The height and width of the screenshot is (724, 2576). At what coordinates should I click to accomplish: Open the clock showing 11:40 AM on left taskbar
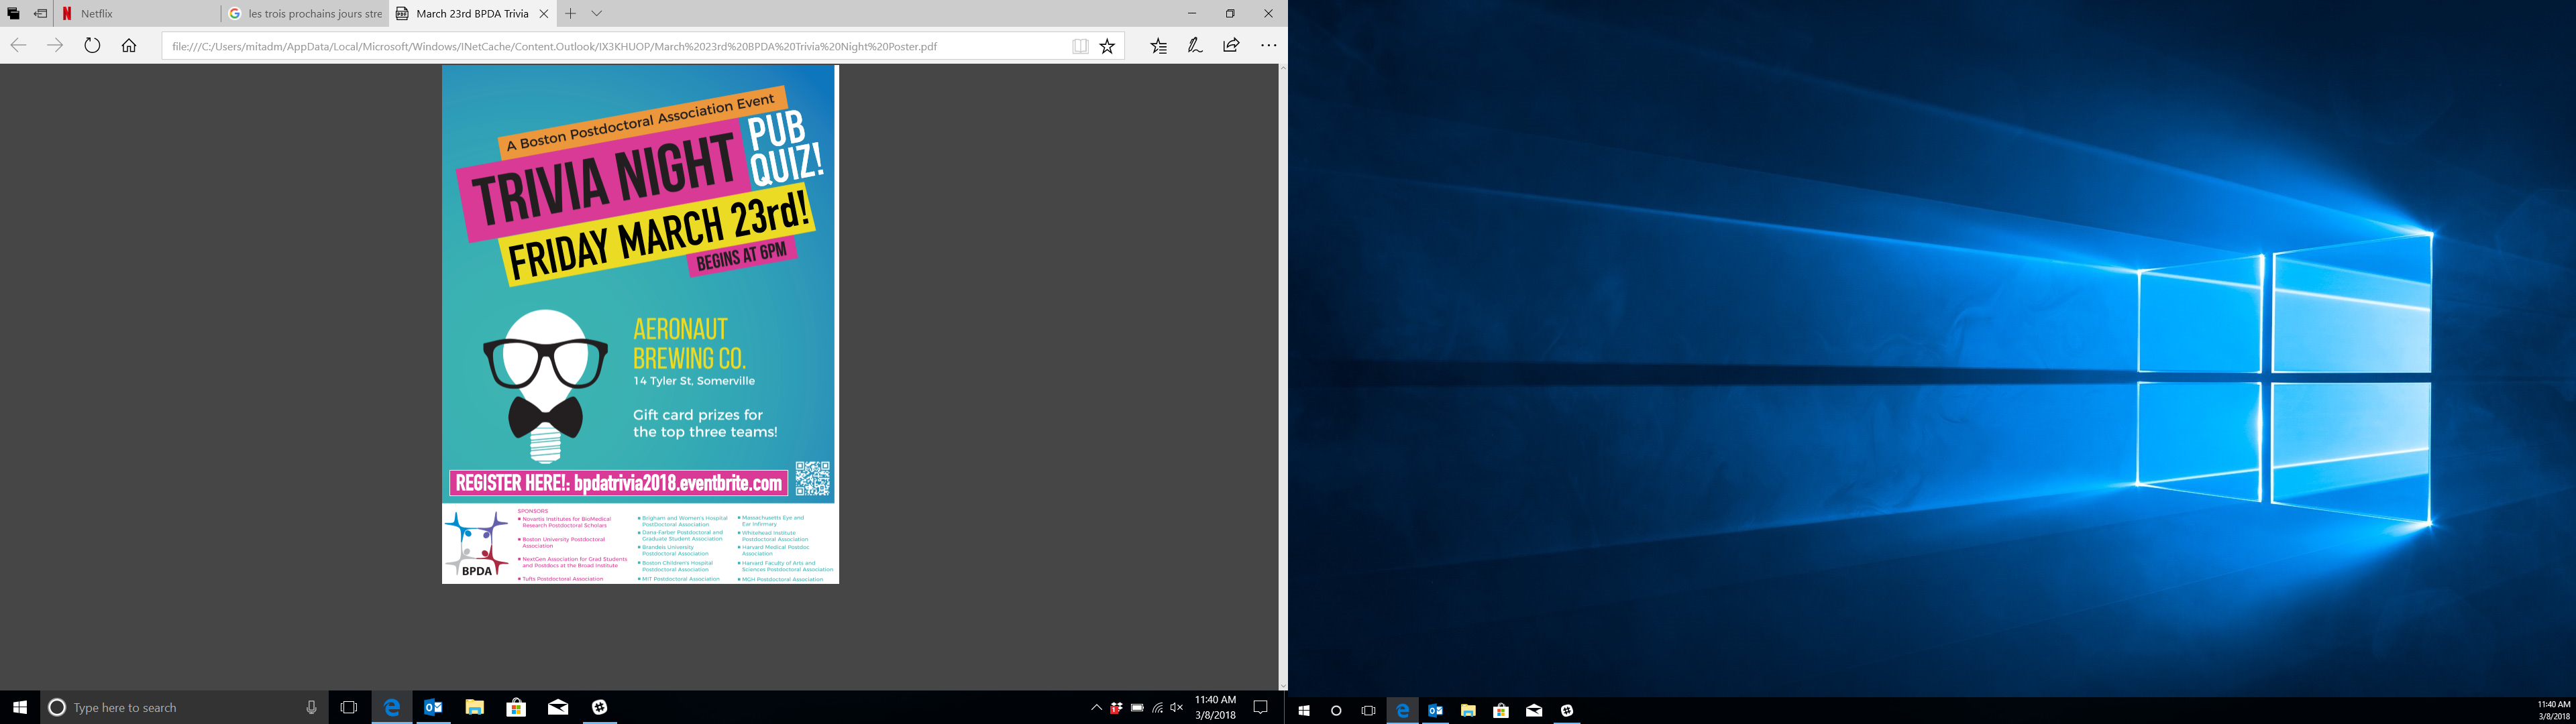pos(1215,707)
